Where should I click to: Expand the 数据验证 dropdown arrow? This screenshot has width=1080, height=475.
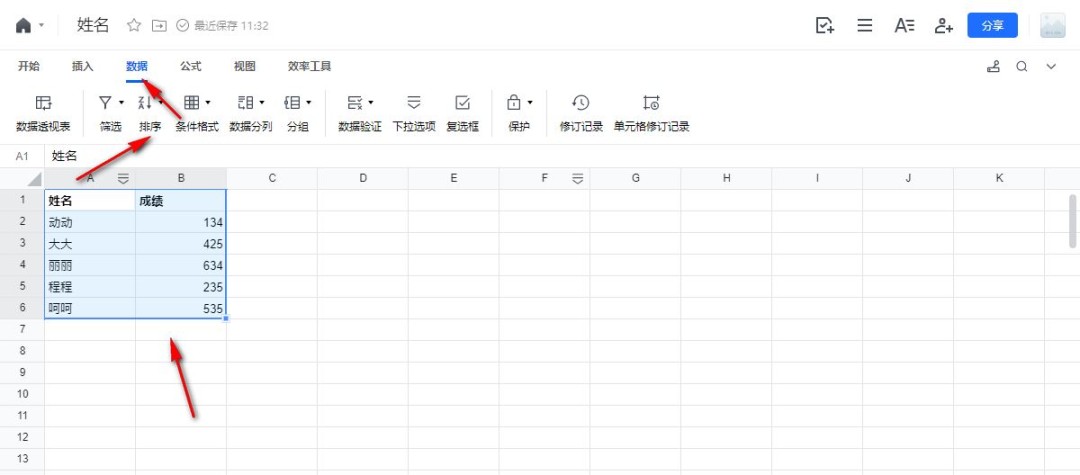click(x=371, y=102)
